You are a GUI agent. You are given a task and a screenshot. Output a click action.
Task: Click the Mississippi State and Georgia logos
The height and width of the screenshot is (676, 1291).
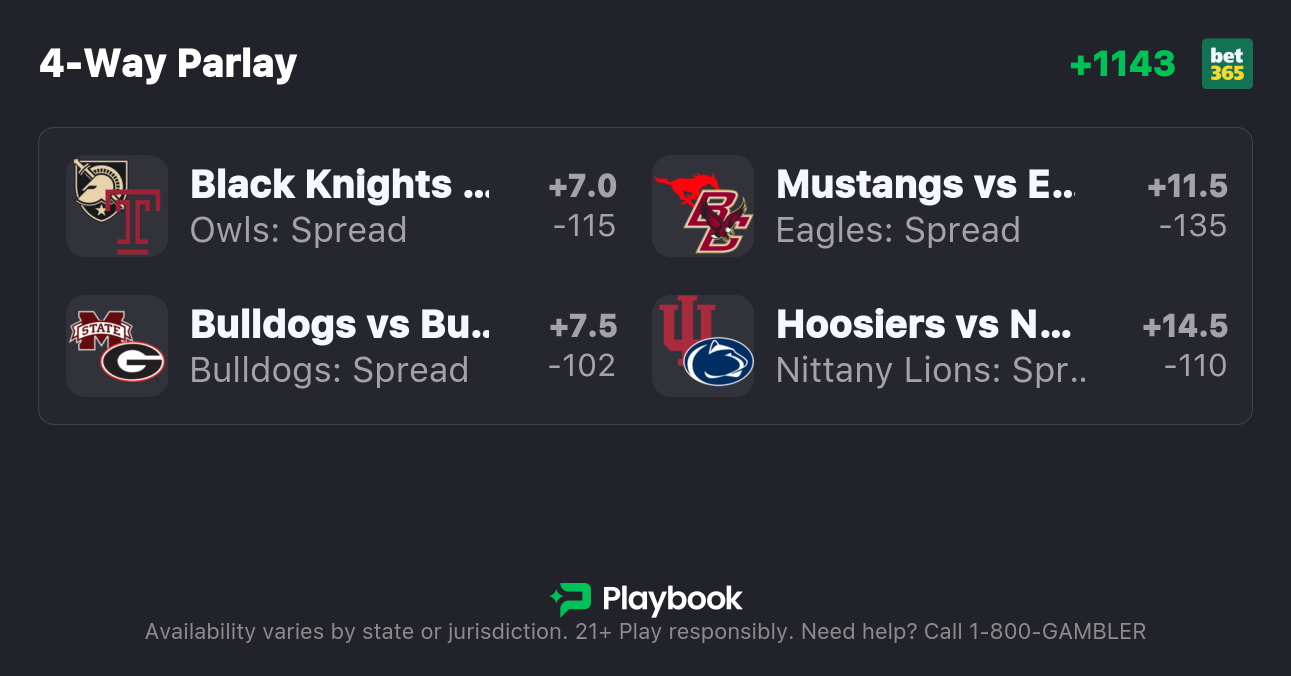pyautogui.click(x=116, y=346)
